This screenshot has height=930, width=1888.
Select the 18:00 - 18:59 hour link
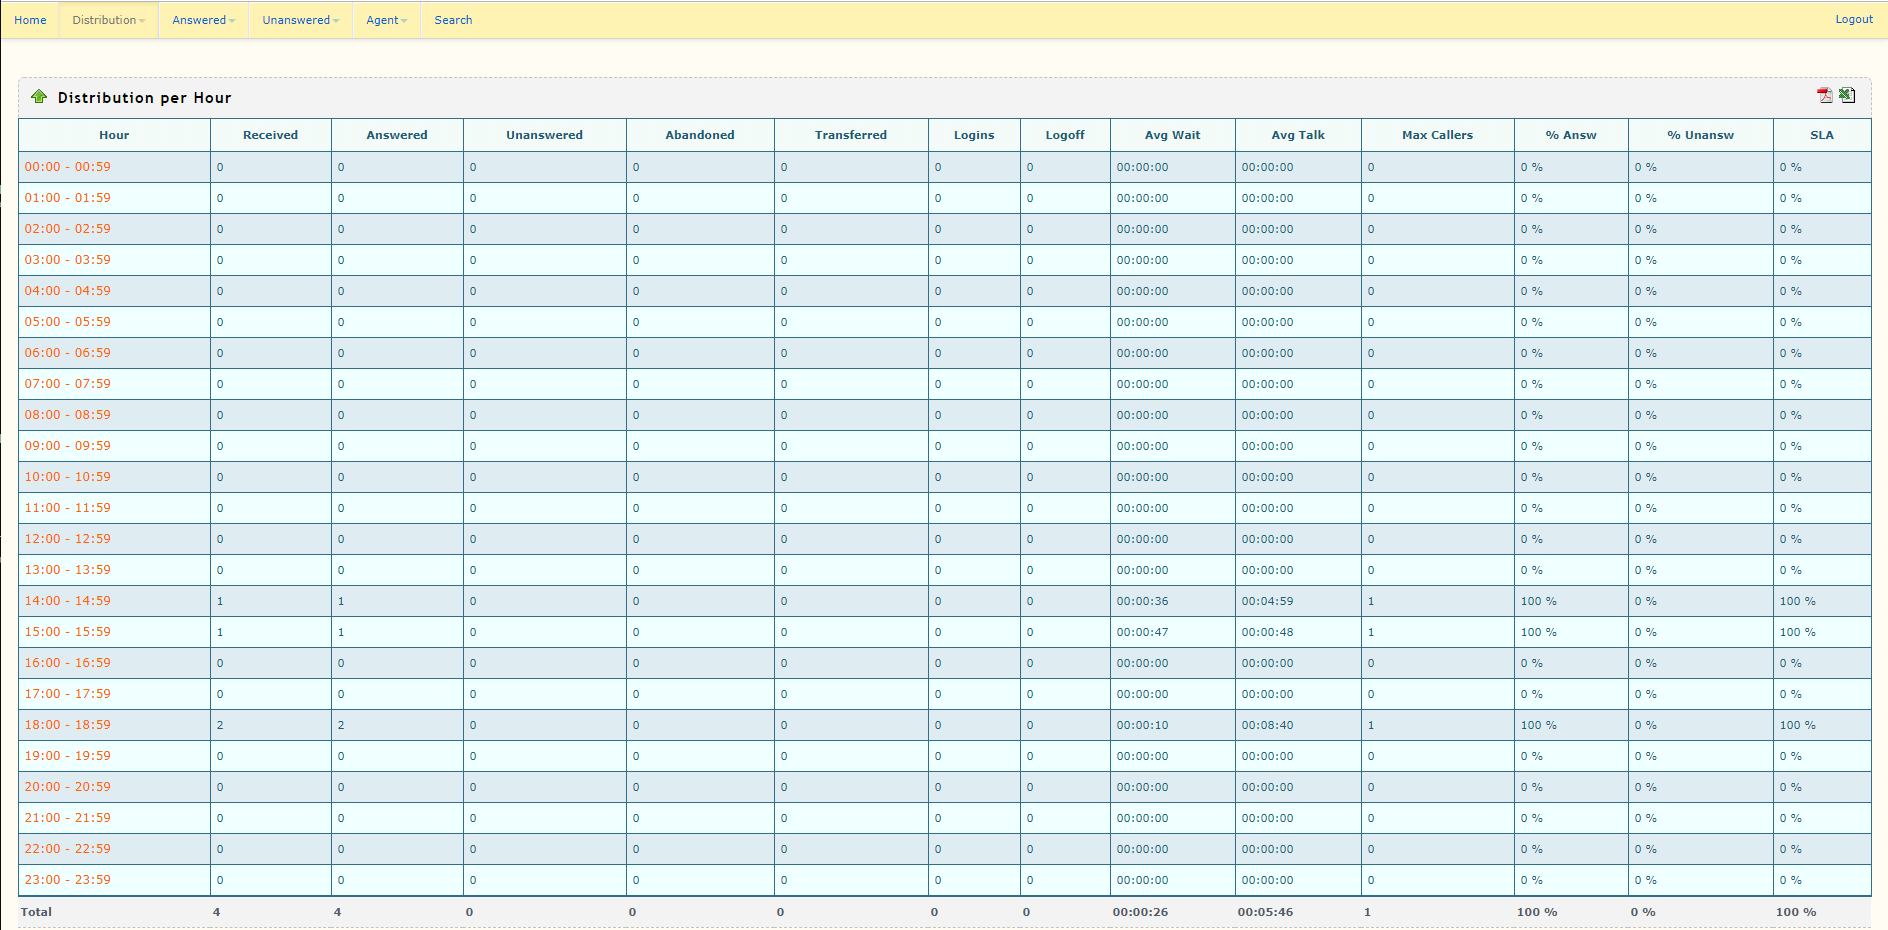tap(68, 725)
